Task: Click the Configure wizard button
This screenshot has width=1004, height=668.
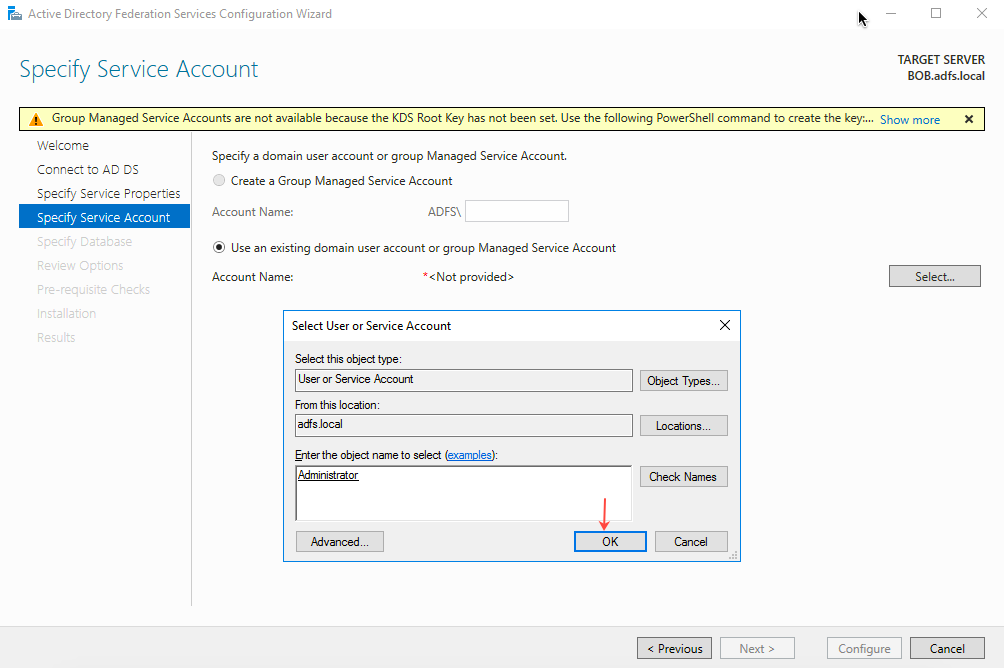Action: click(864, 648)
